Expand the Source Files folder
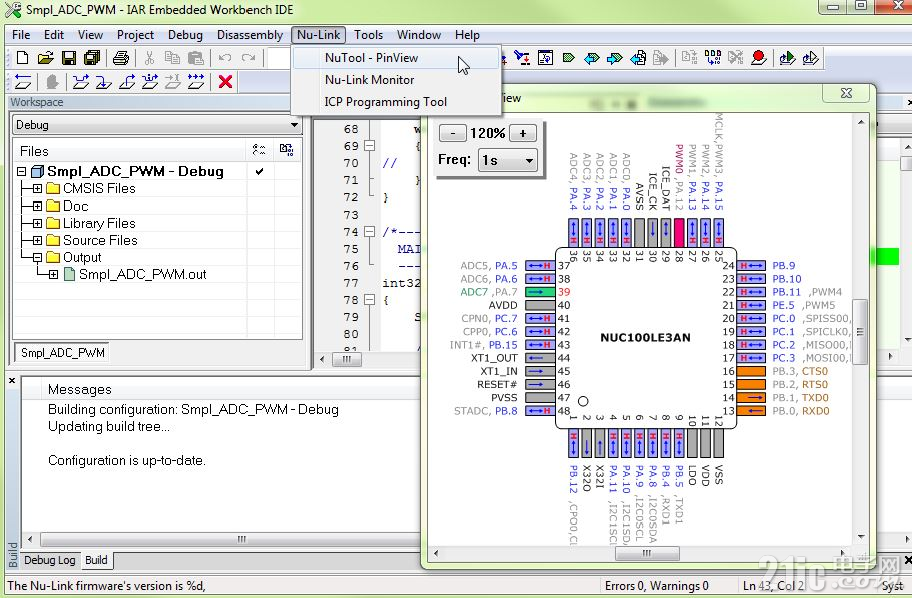This screenshot has width=912, height=598. 37,240
